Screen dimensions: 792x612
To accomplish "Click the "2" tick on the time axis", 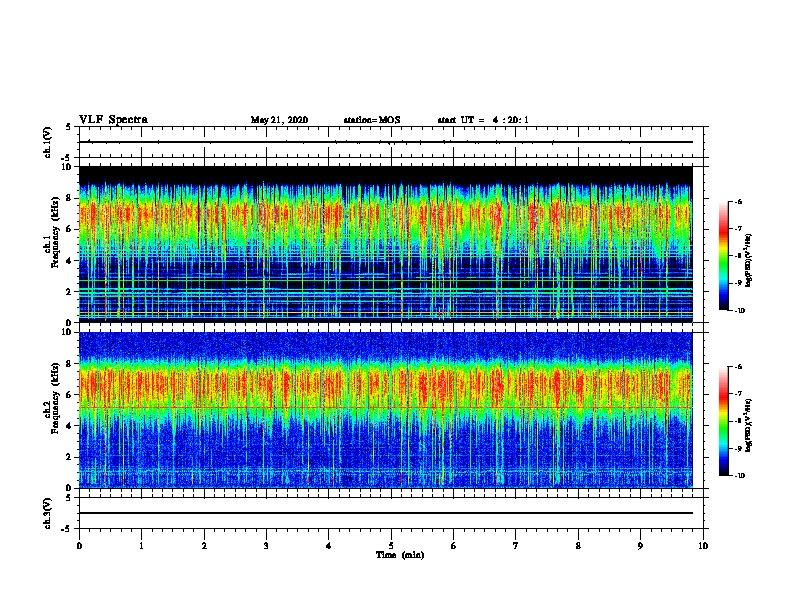I will click(204, 546).
